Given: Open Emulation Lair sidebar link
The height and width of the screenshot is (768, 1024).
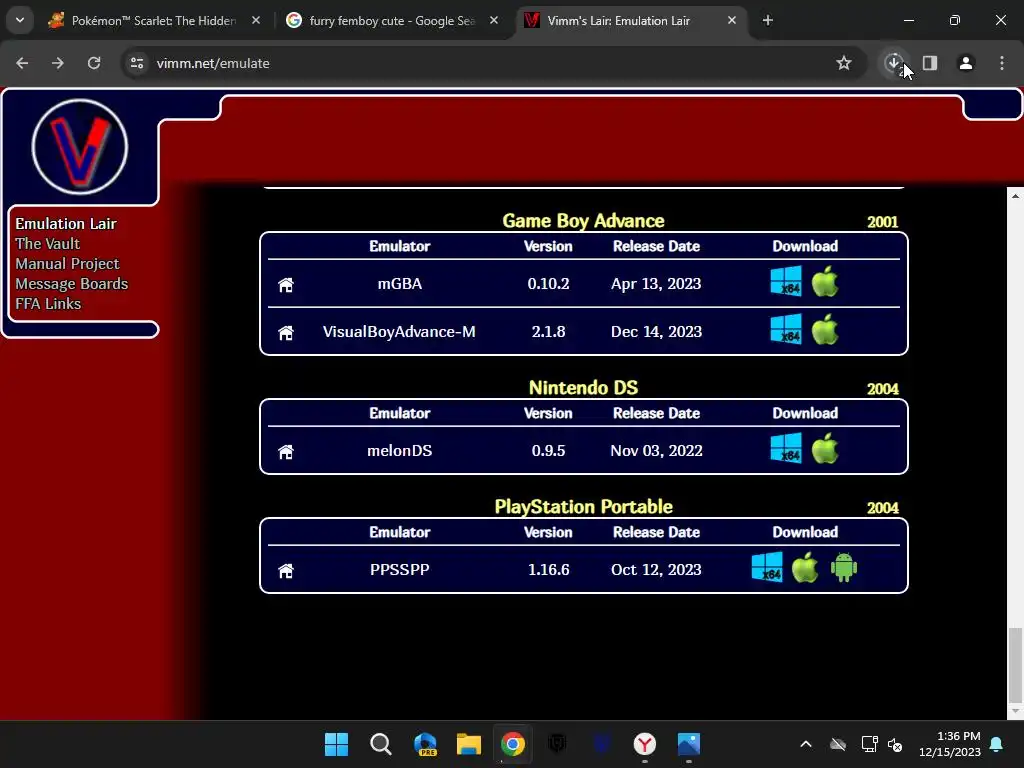Looking at the screenshot, I should 65,223.
